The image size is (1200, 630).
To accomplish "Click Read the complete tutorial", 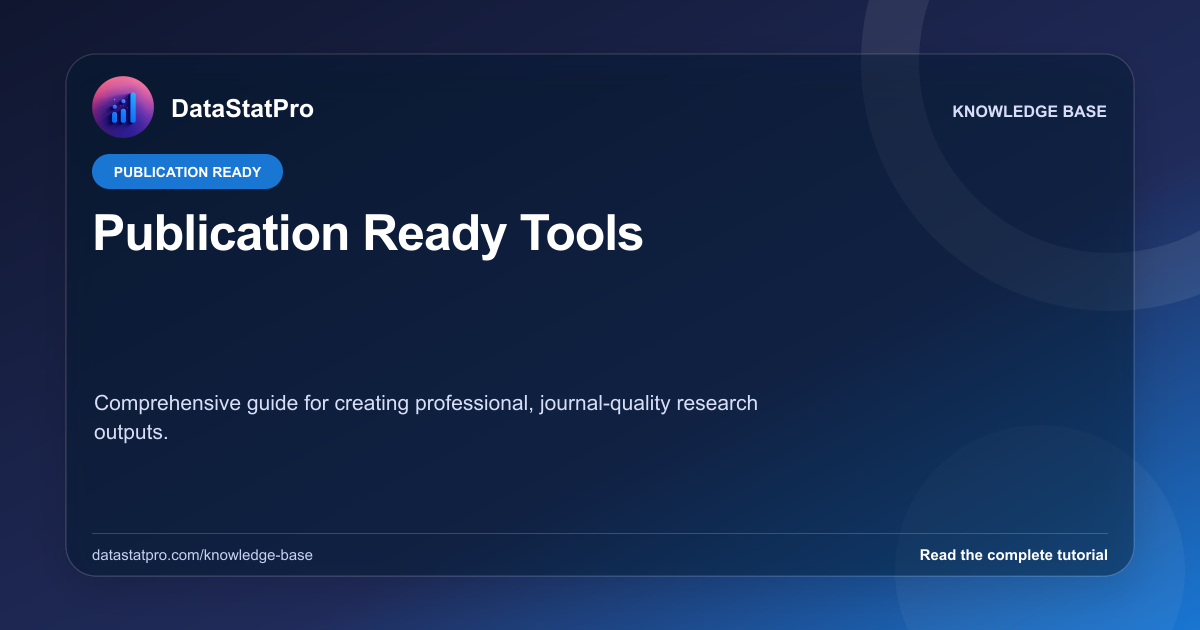I will click(1013, 555).
